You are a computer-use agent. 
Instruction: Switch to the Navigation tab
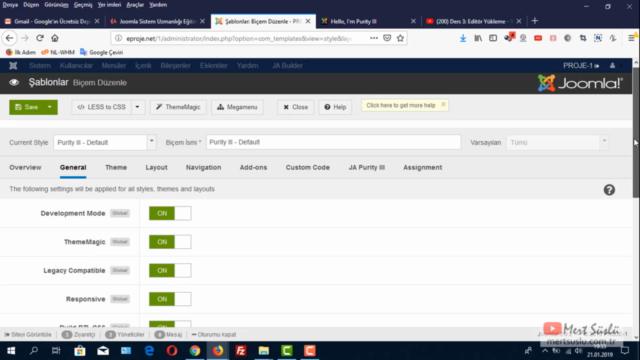203,167
